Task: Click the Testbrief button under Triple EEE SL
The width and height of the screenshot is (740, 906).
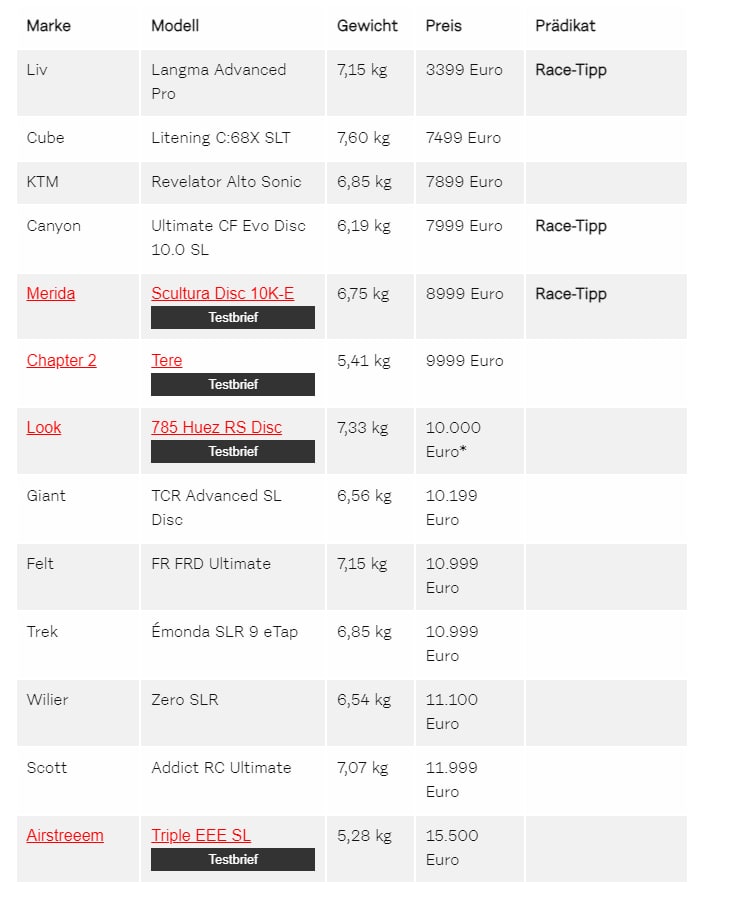Action: pos(233,859)
